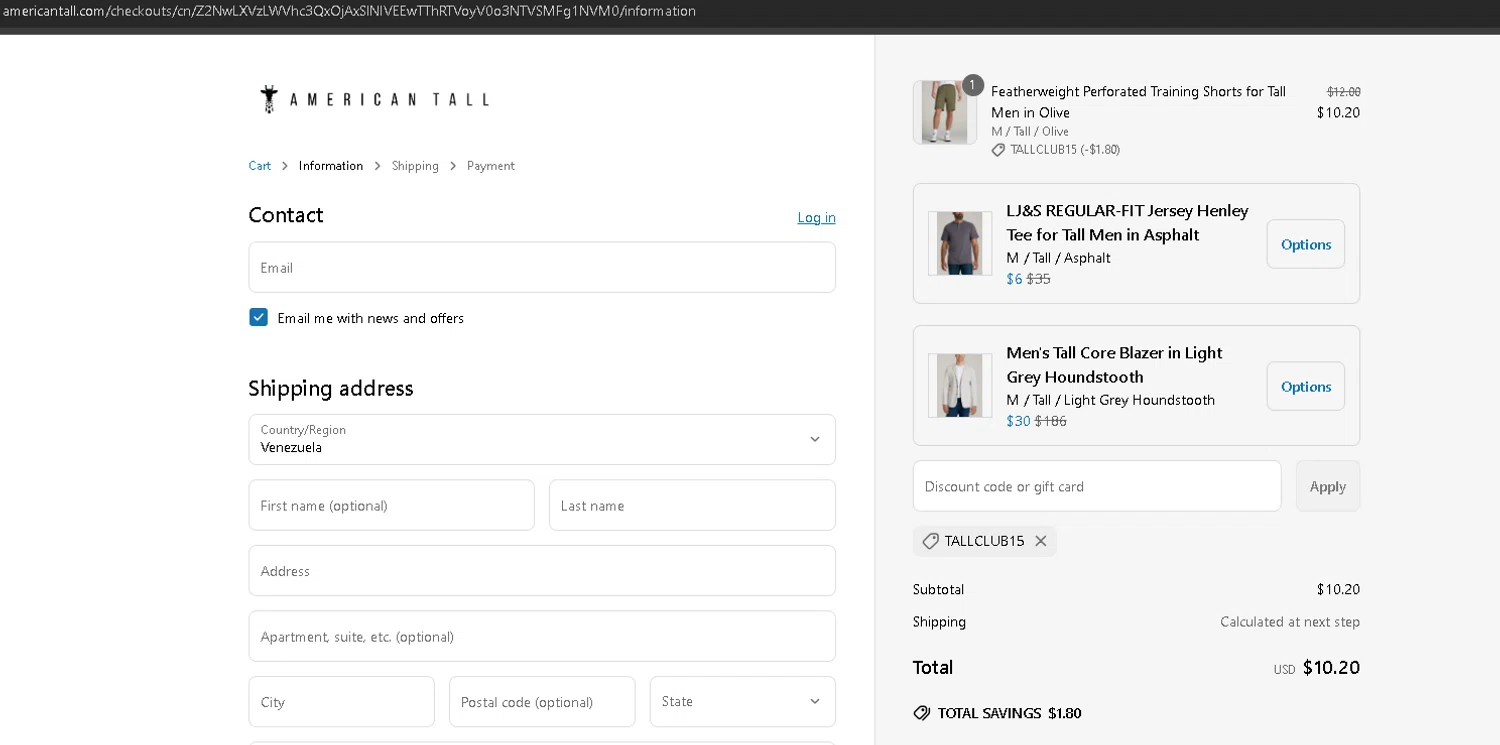Click the Olive training shorts thumbnail
The height and width of the screenshot is (745, 1500).
(945, 112)
